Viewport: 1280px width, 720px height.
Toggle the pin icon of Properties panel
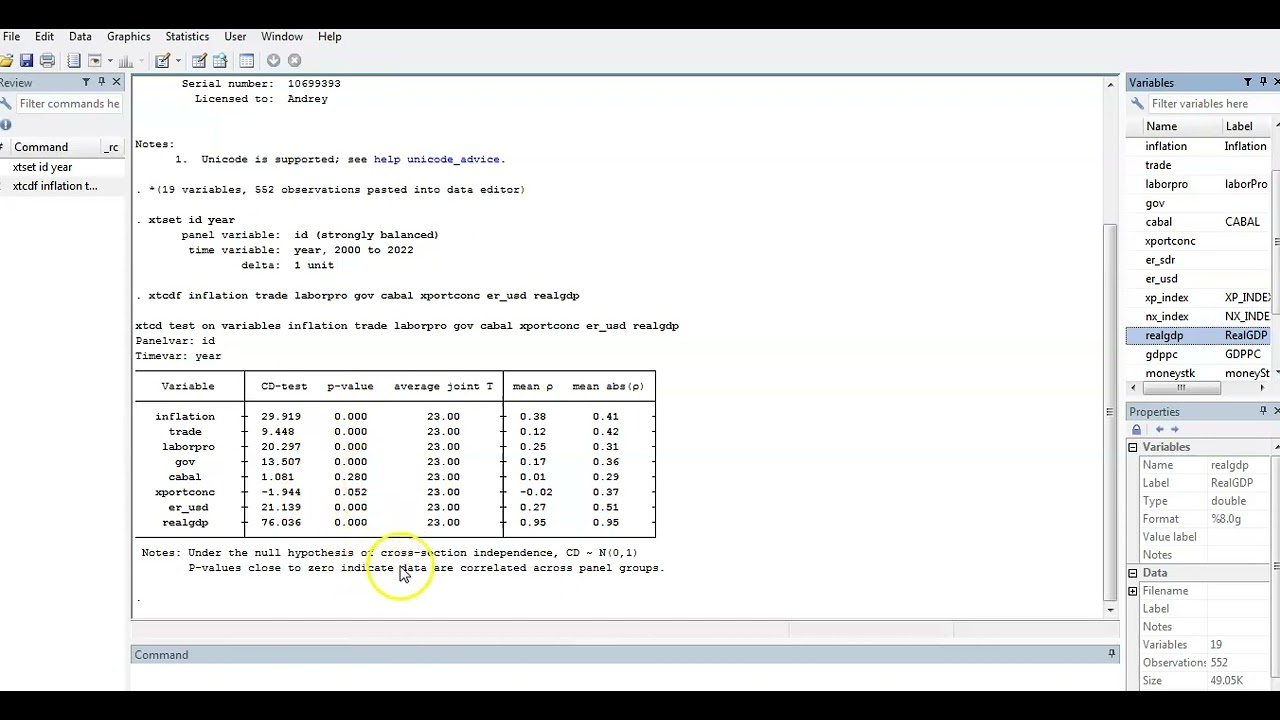[x=1263, y=411]
